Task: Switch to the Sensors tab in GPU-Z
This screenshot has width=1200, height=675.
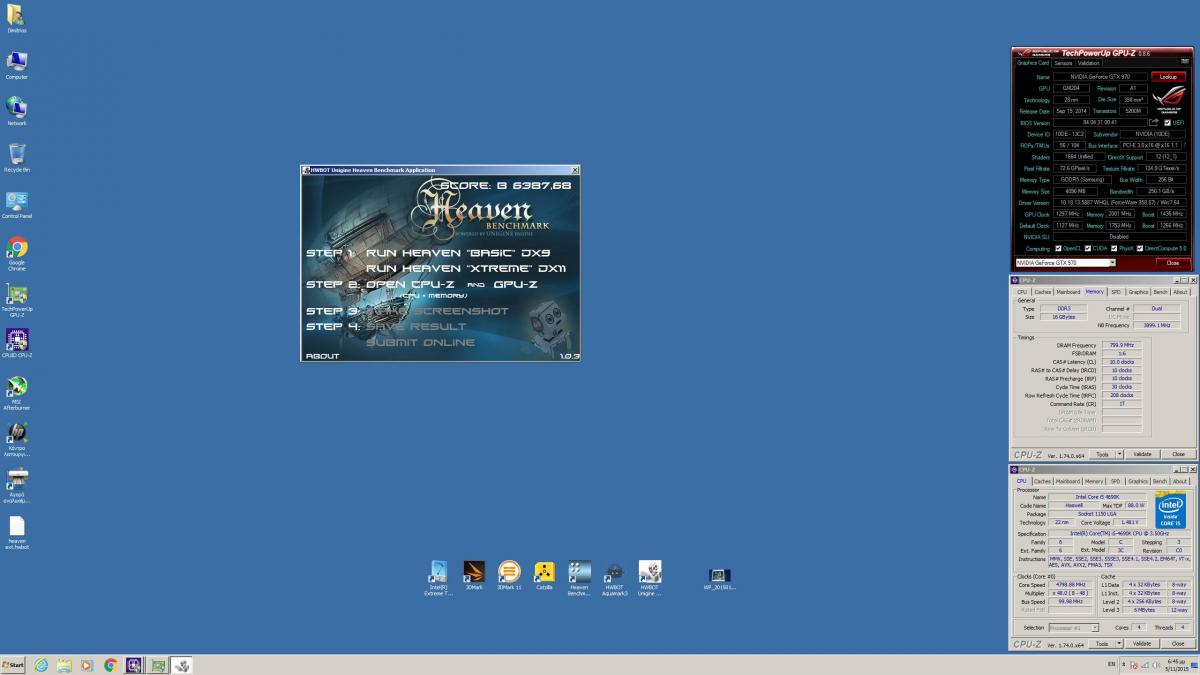Action: coord(1062,62)
